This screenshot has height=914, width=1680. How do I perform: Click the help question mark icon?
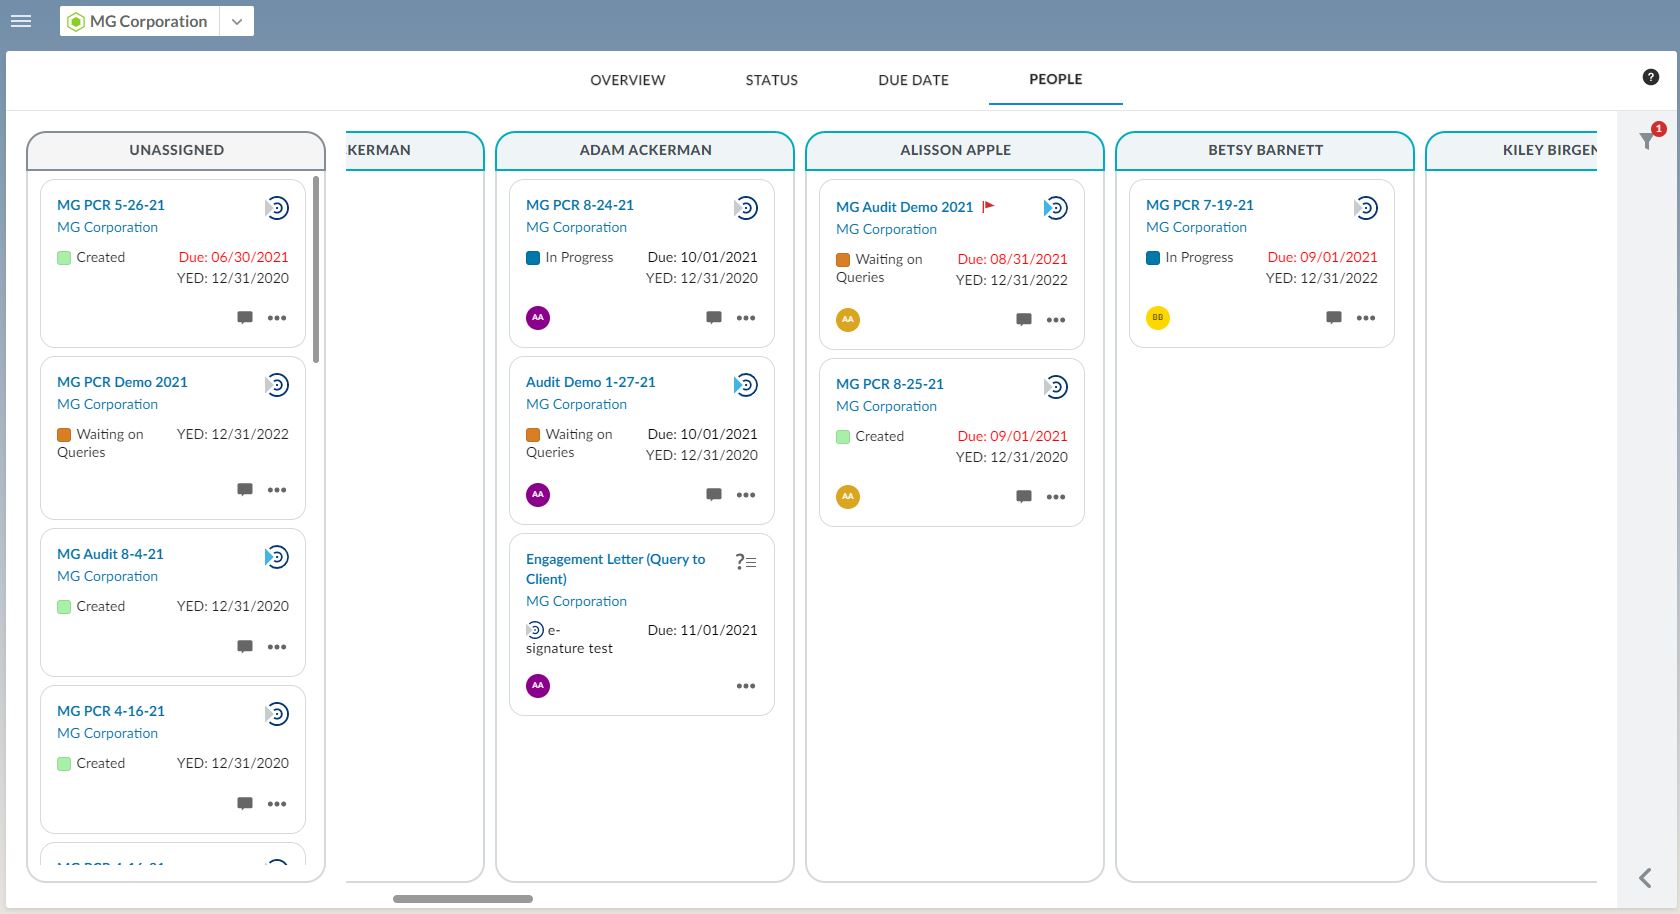[1651, 77]
